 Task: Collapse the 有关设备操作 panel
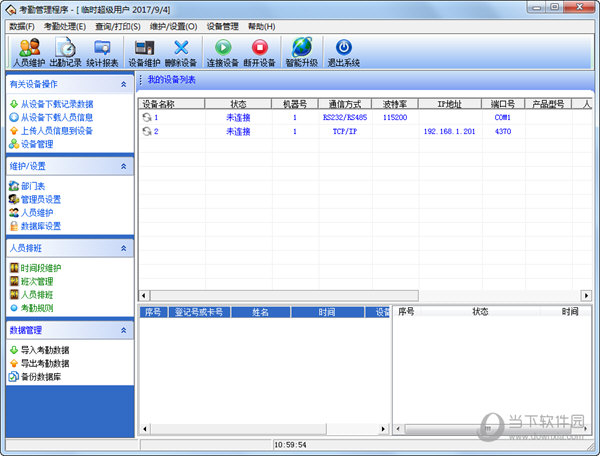(x=123, y=84)
